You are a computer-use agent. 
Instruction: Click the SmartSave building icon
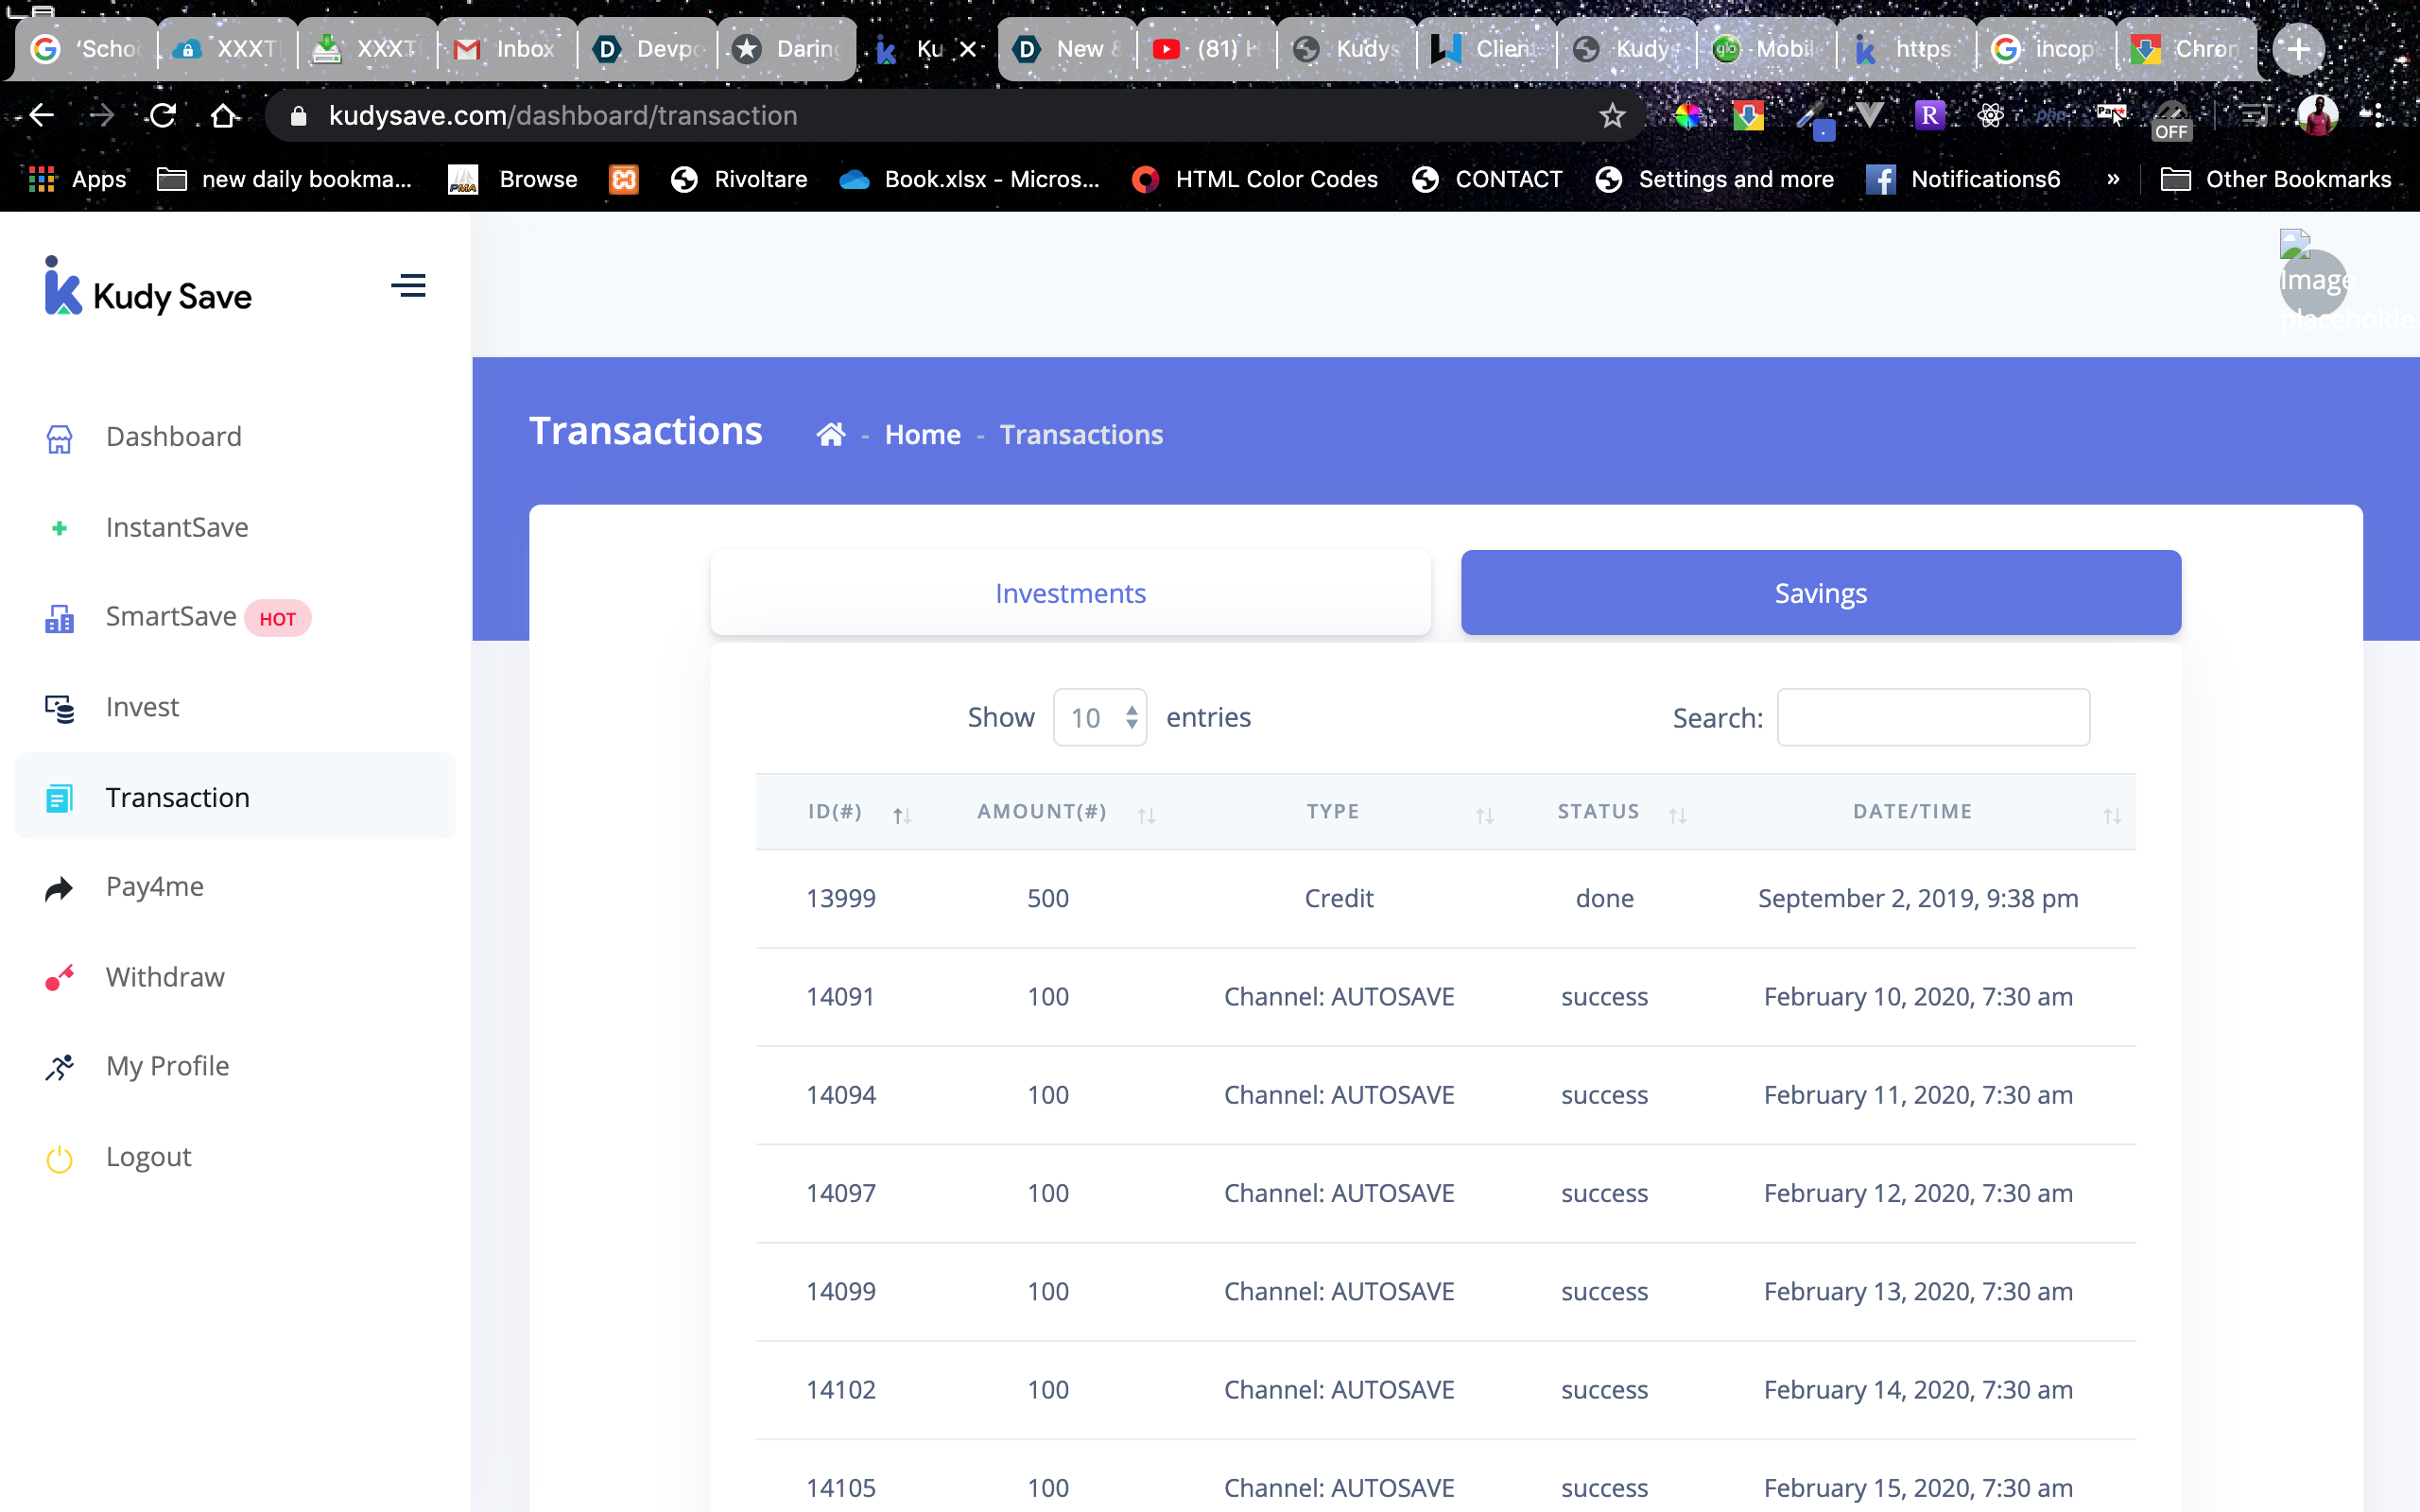[59, 619]
